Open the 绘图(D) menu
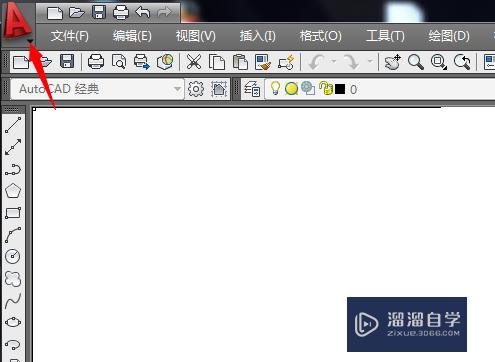 [x=449, y=36]
